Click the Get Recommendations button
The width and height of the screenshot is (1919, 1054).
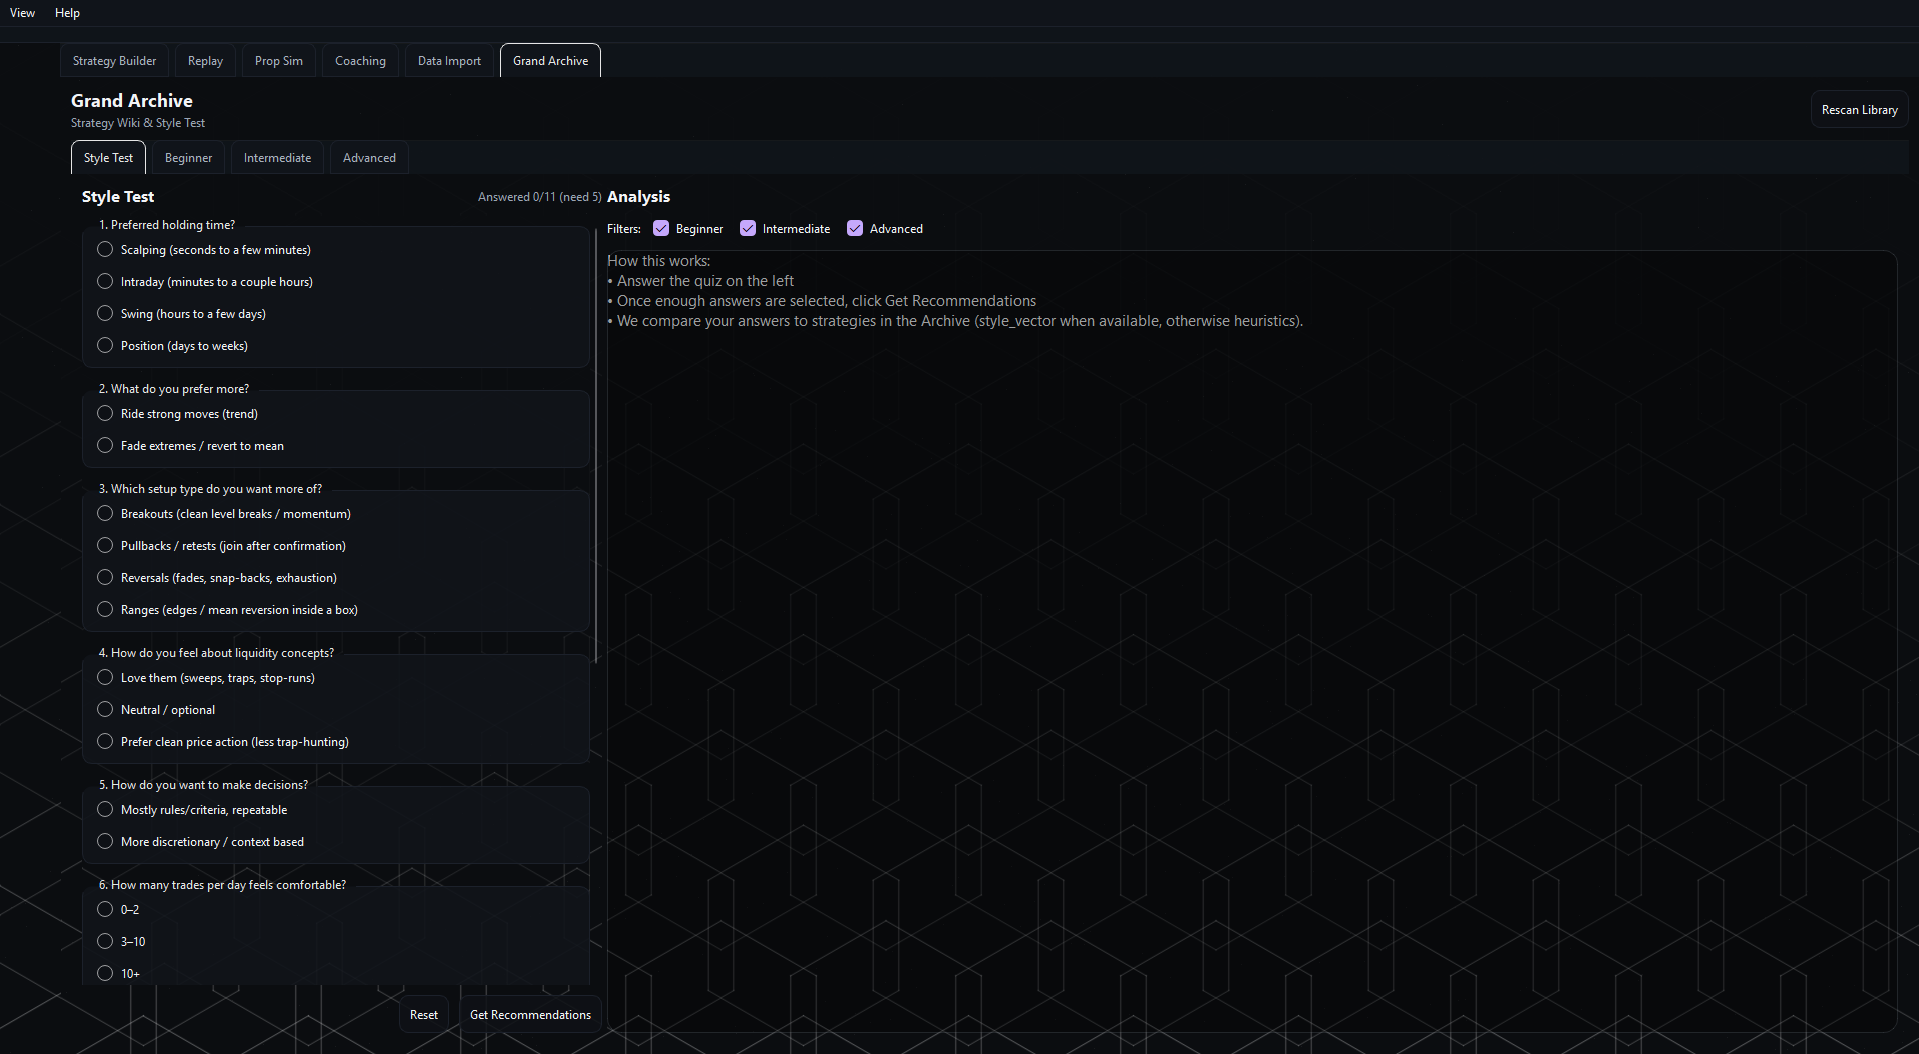click(530, 1015)
